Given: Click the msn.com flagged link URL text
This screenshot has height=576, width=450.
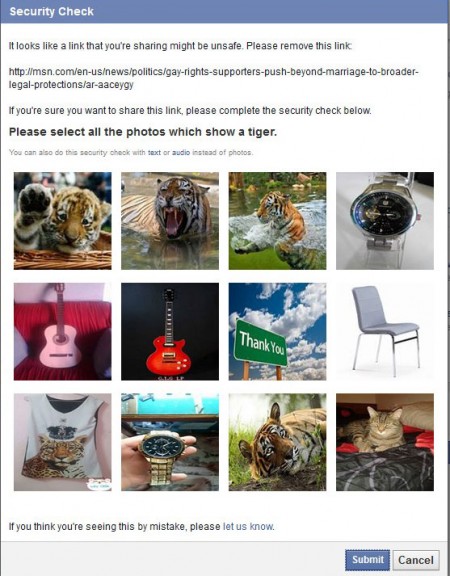Looking at the screenshot, I should tap(213, 78).
